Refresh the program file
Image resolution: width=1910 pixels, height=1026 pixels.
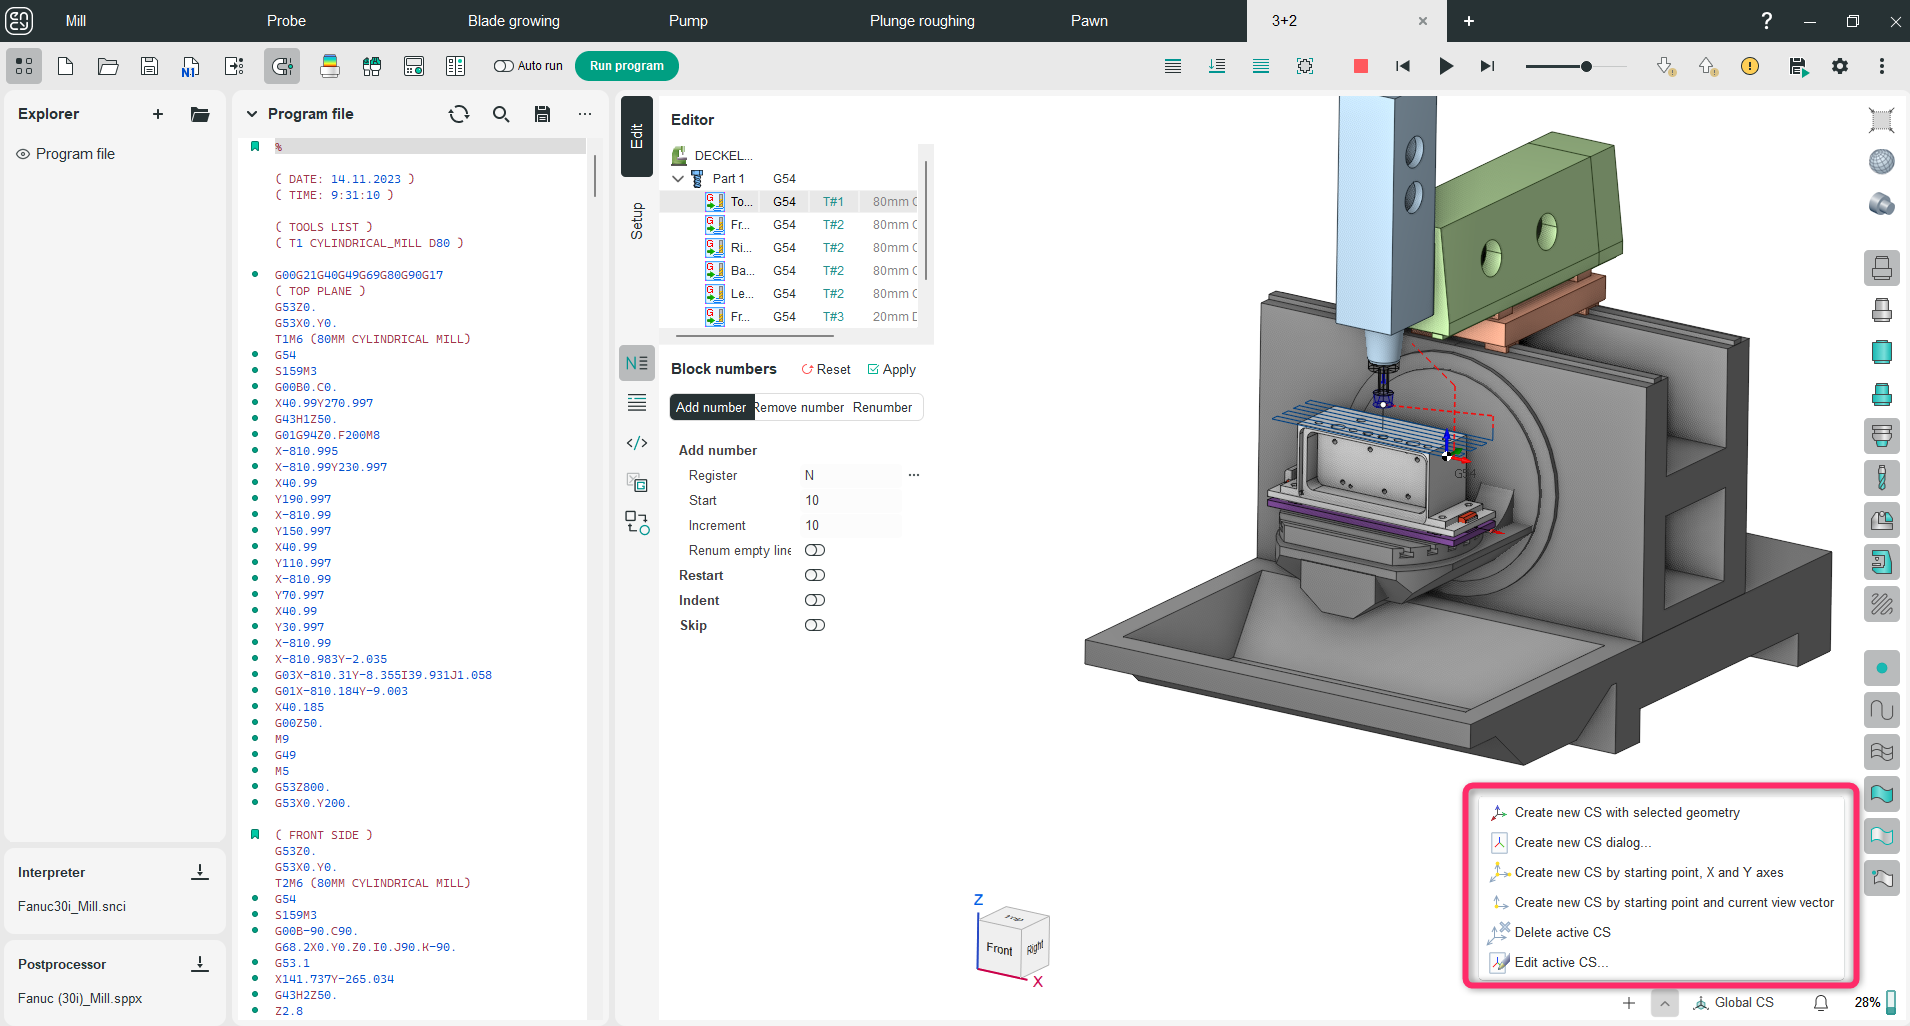(x=459, y=114)
